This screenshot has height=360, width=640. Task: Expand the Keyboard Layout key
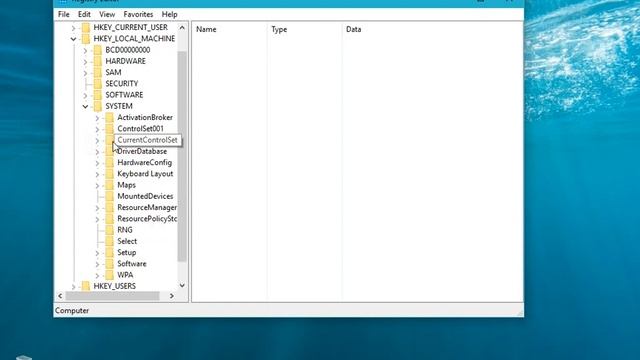(x=97, y=174)
